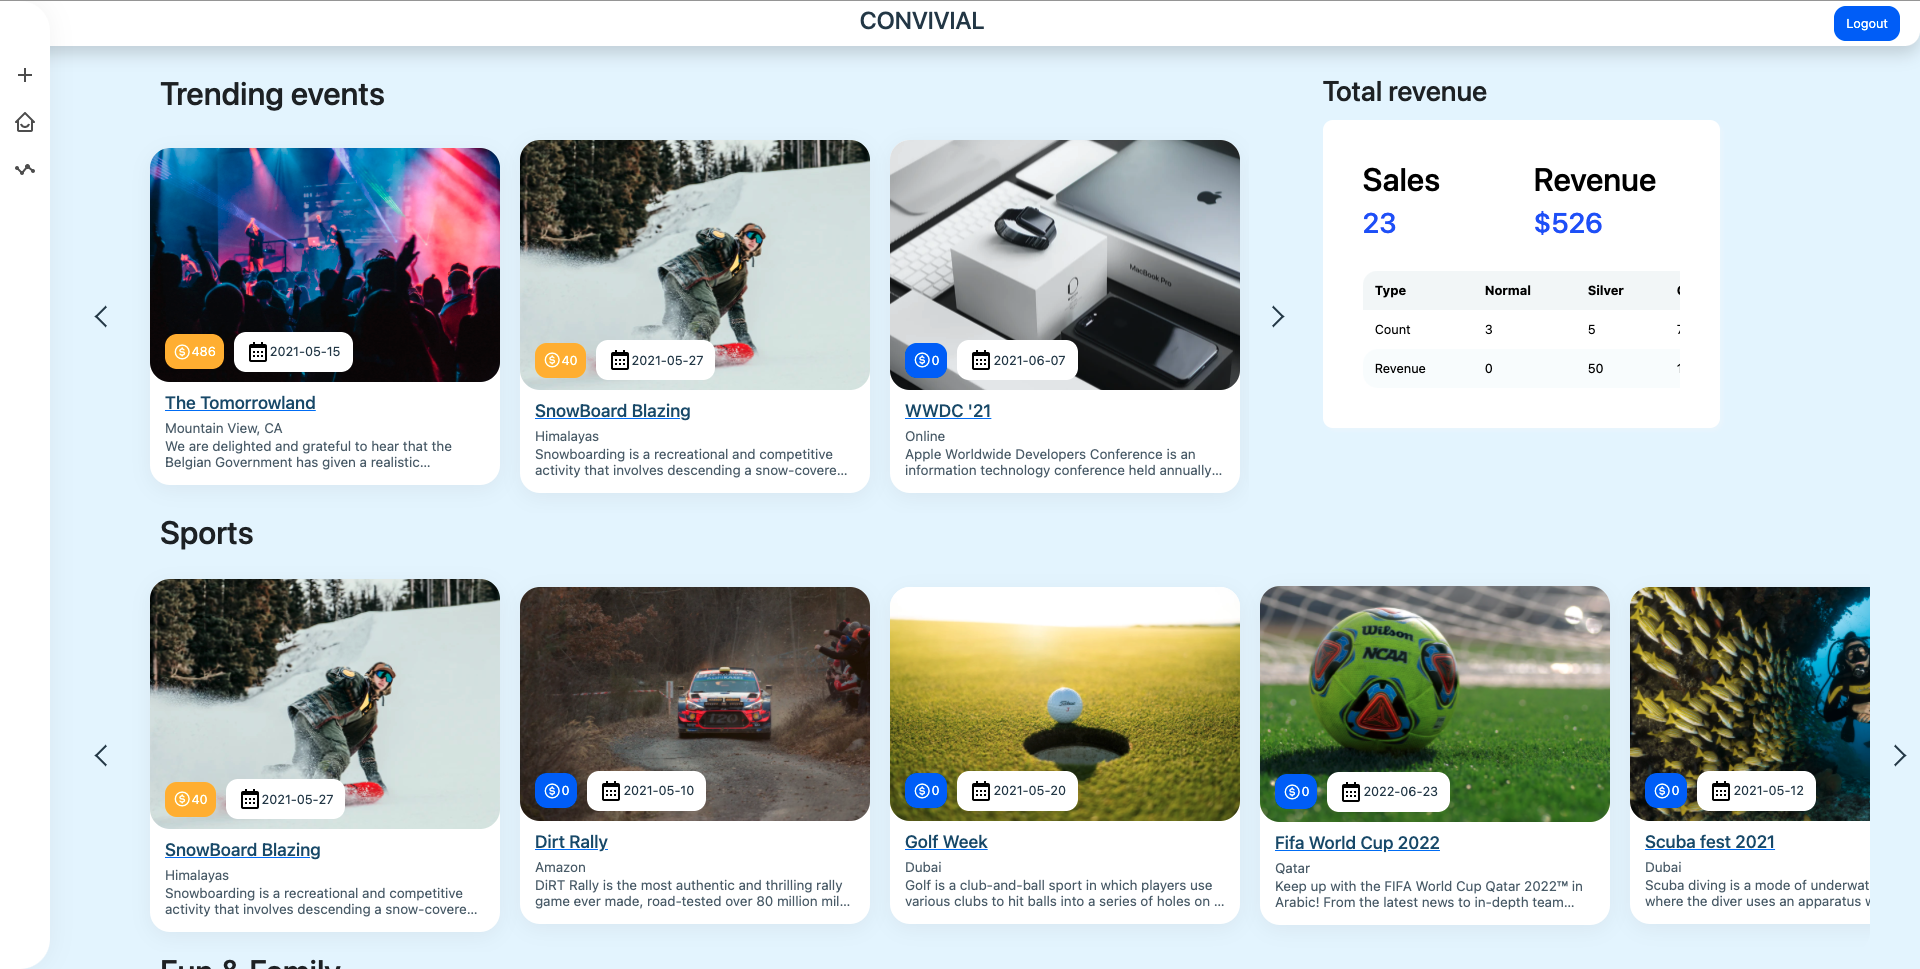The width and height of the screenshot is (1920, 969).
Task: Click the Sports section heading
Action: click(207, 534)
